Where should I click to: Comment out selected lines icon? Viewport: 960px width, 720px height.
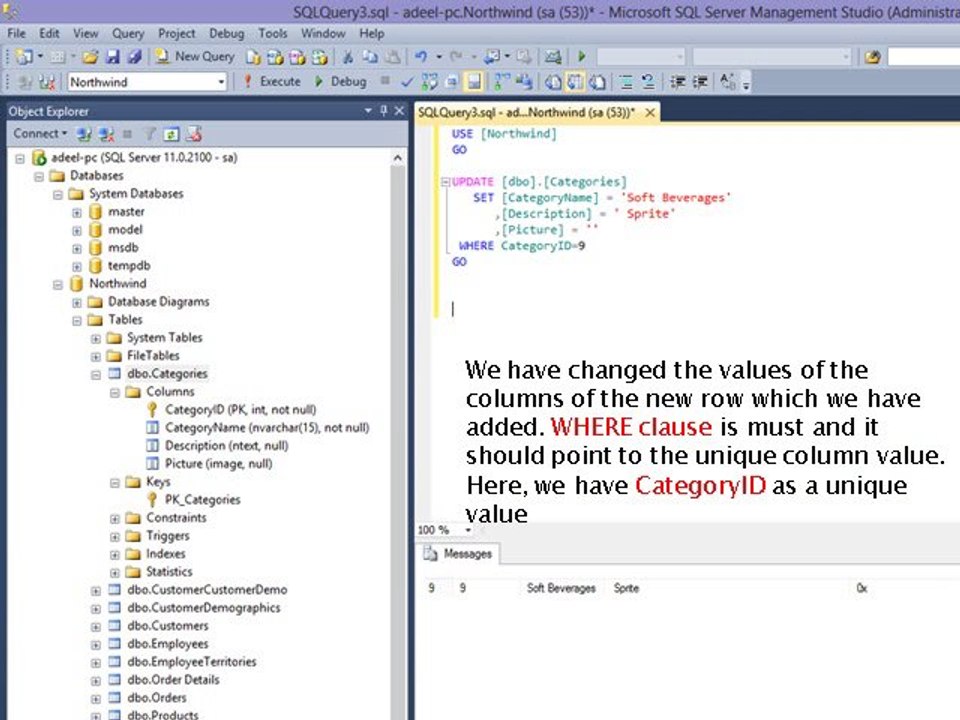(625, 81)
